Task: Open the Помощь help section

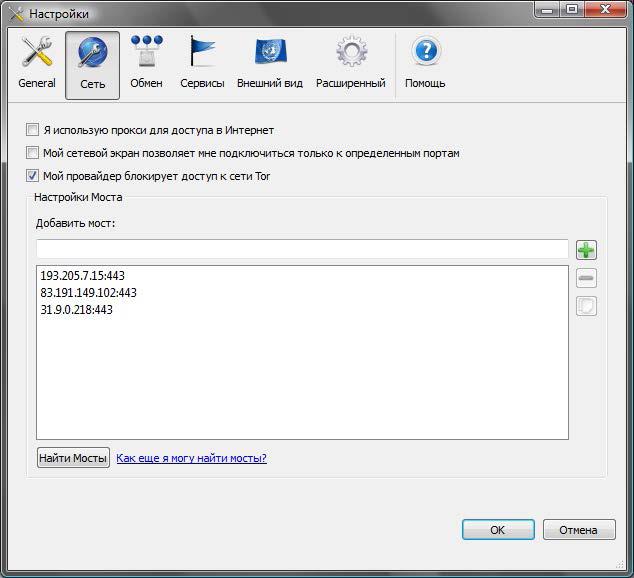Action: pos(425,64)
